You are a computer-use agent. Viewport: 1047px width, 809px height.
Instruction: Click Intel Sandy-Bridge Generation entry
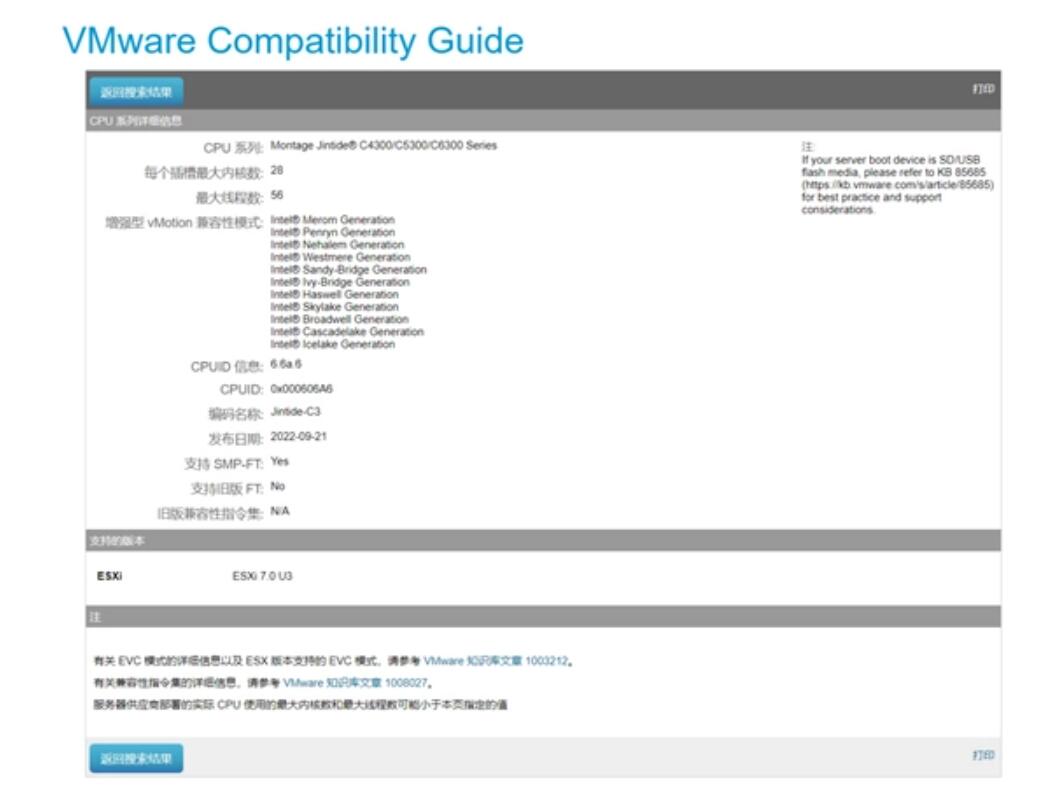[349, 270]
